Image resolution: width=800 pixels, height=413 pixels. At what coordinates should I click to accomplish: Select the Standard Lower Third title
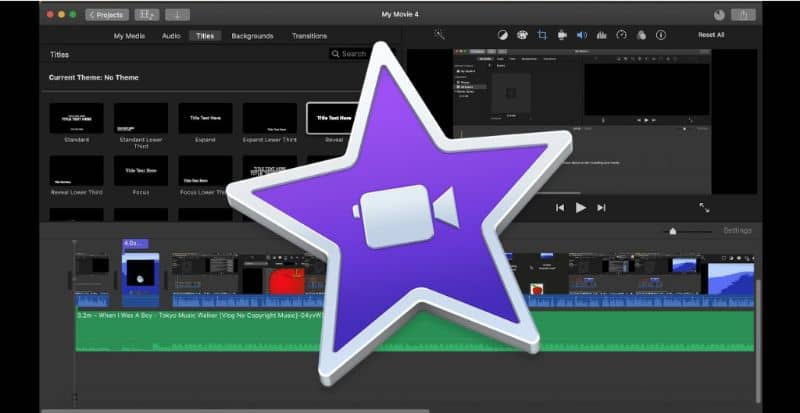click(141, 118)
